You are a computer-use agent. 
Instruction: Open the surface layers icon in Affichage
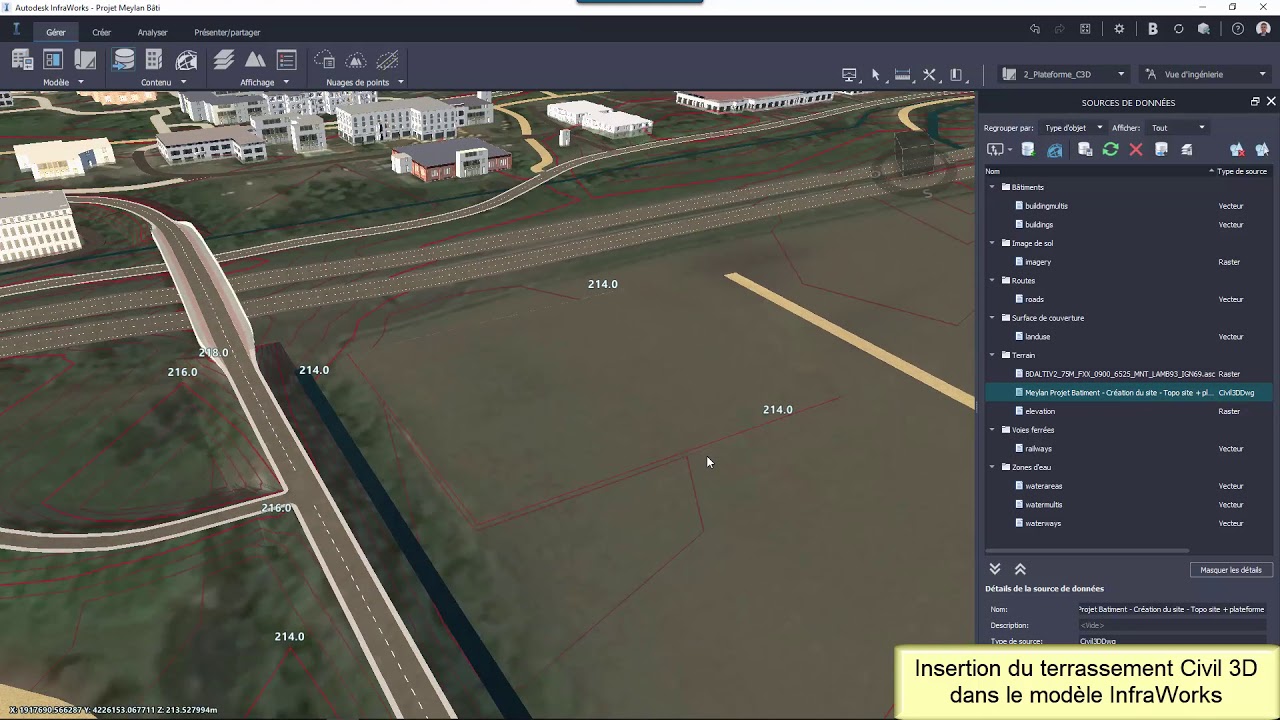coord(224,60)
